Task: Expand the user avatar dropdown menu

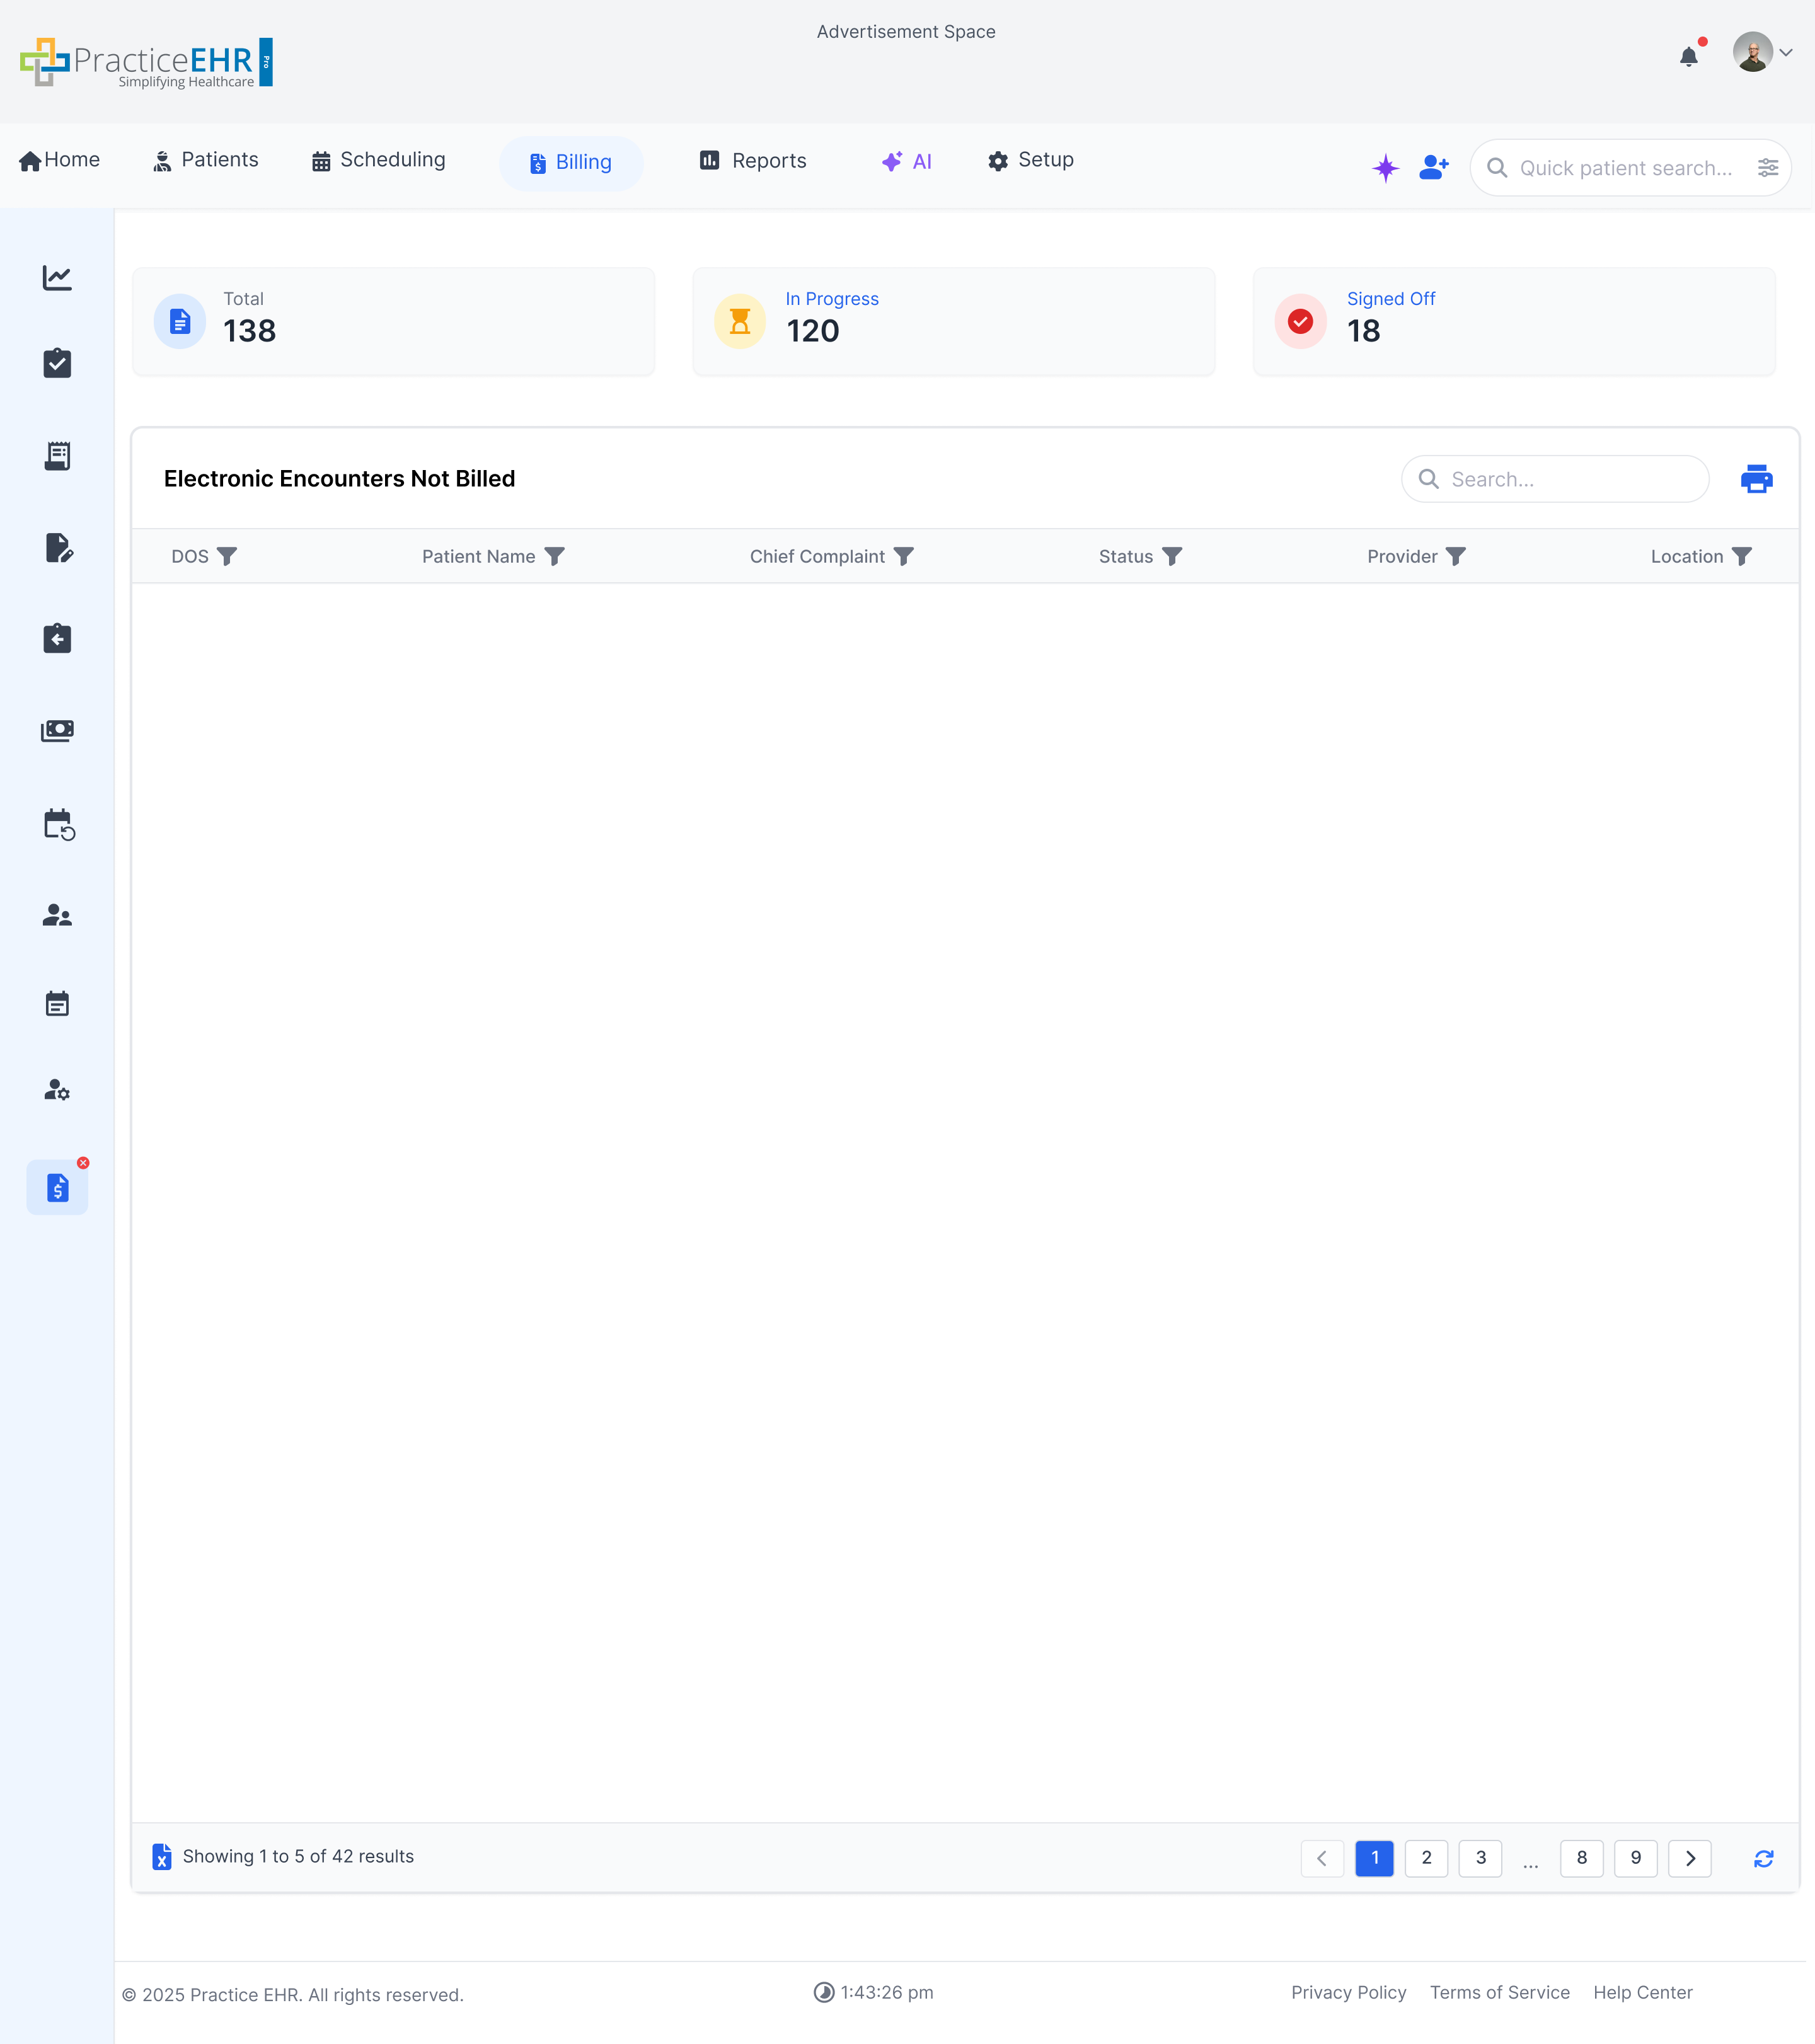Action: (1785, 53)
